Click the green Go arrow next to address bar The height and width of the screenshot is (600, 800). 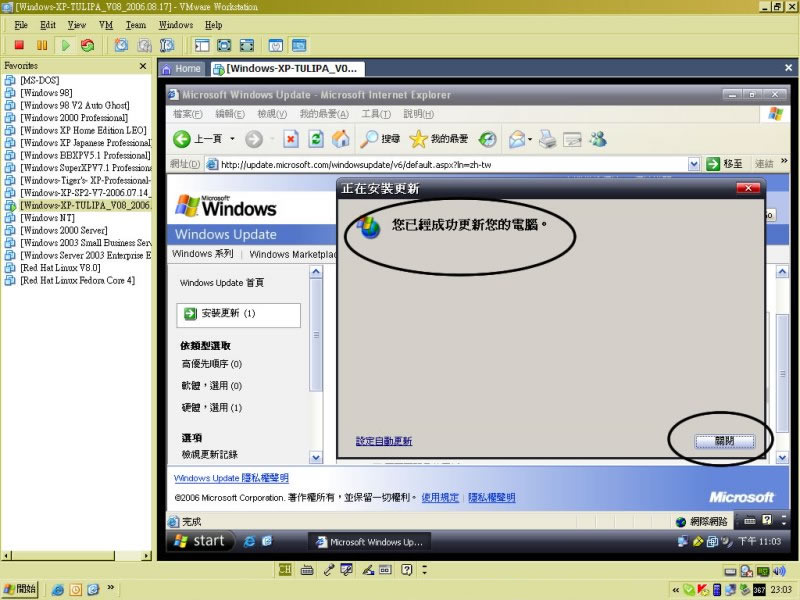pos(713,164)
